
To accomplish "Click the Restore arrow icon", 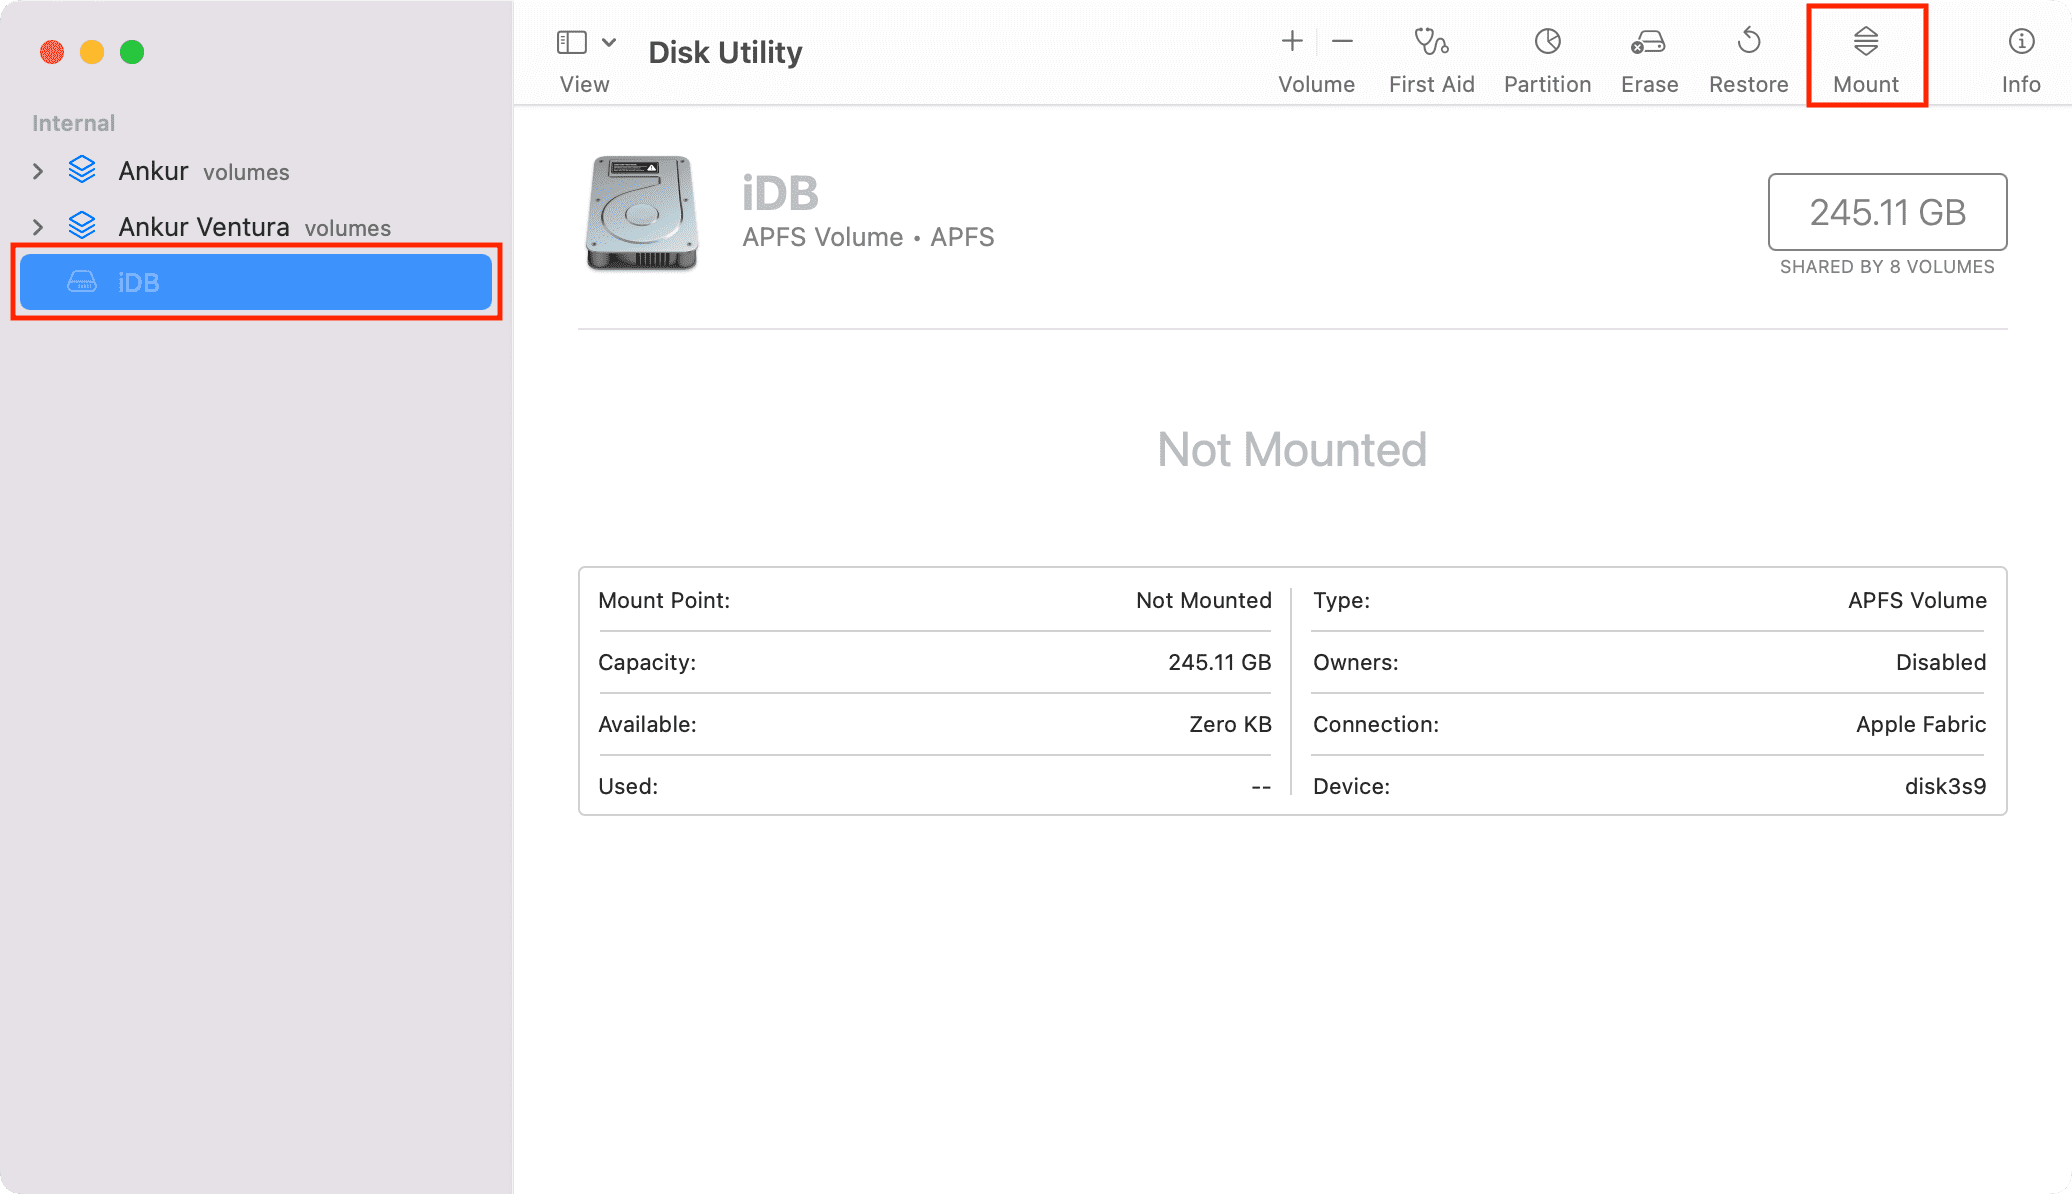I will point(1749,41).
